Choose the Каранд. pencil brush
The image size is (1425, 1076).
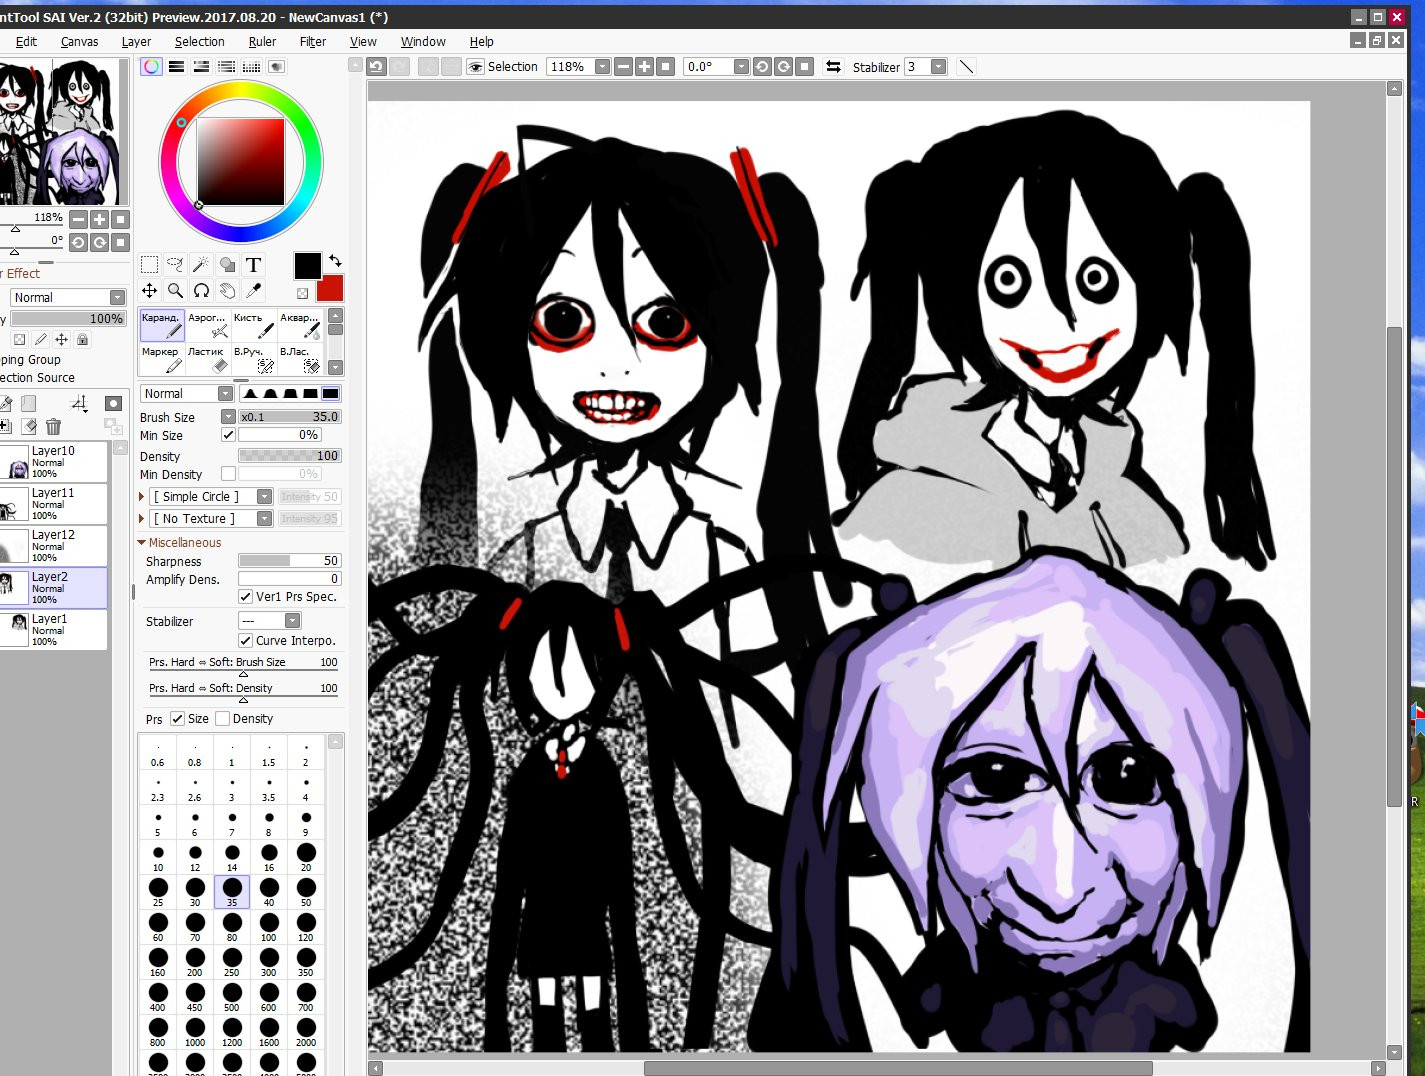(x=161, y=325)
